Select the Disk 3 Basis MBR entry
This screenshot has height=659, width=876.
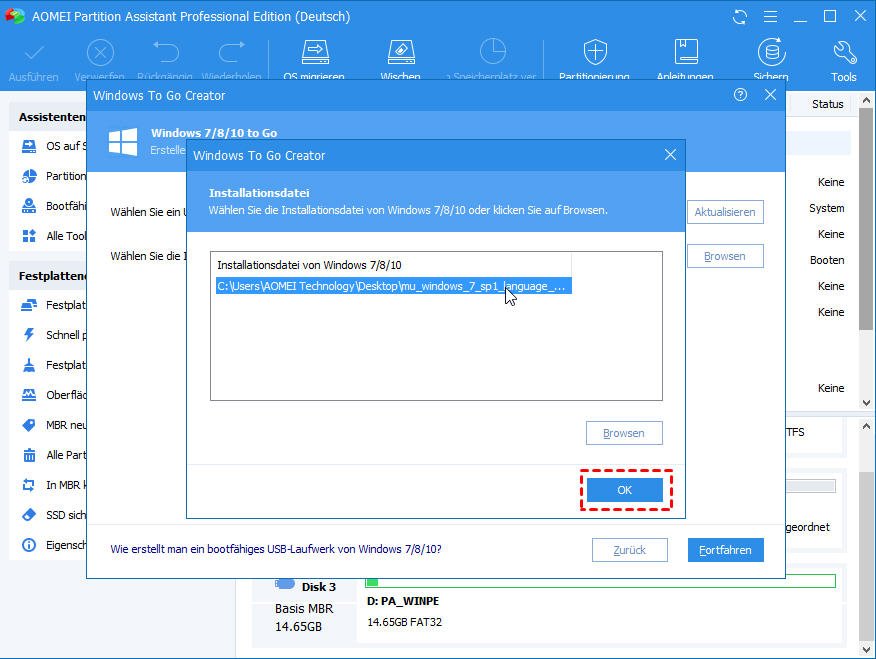[x=305, y=607]
